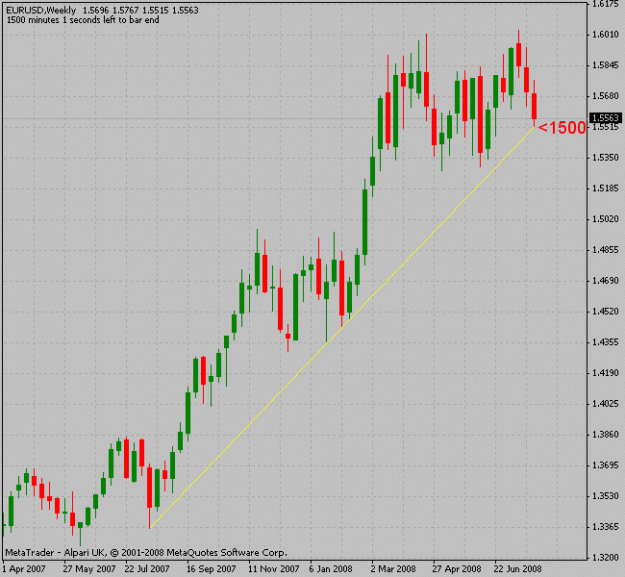625x577 pixels.
Task: Click the 27 May 2007 date label
Action: point(89,569)
